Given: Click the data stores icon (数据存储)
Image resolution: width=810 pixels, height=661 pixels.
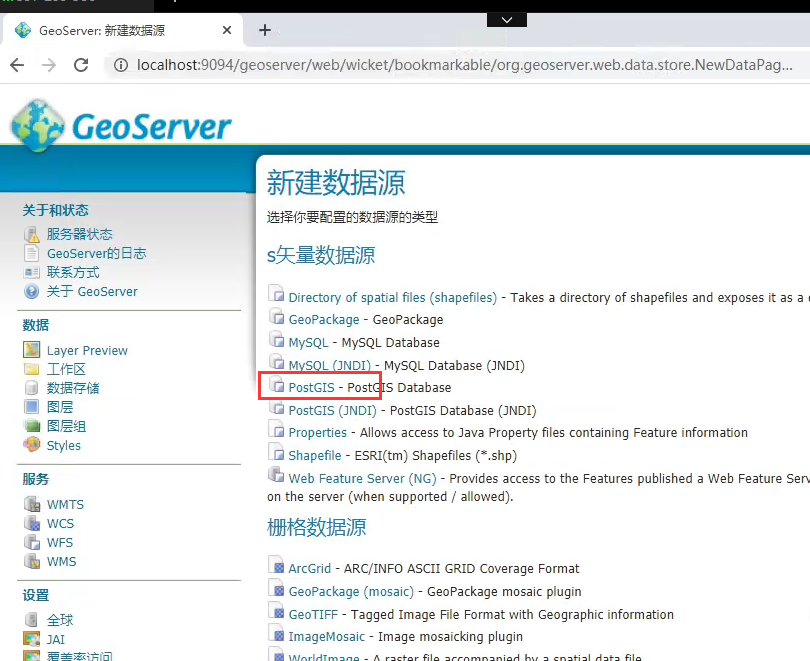Looking at the screenshot, I should (32, 388).
